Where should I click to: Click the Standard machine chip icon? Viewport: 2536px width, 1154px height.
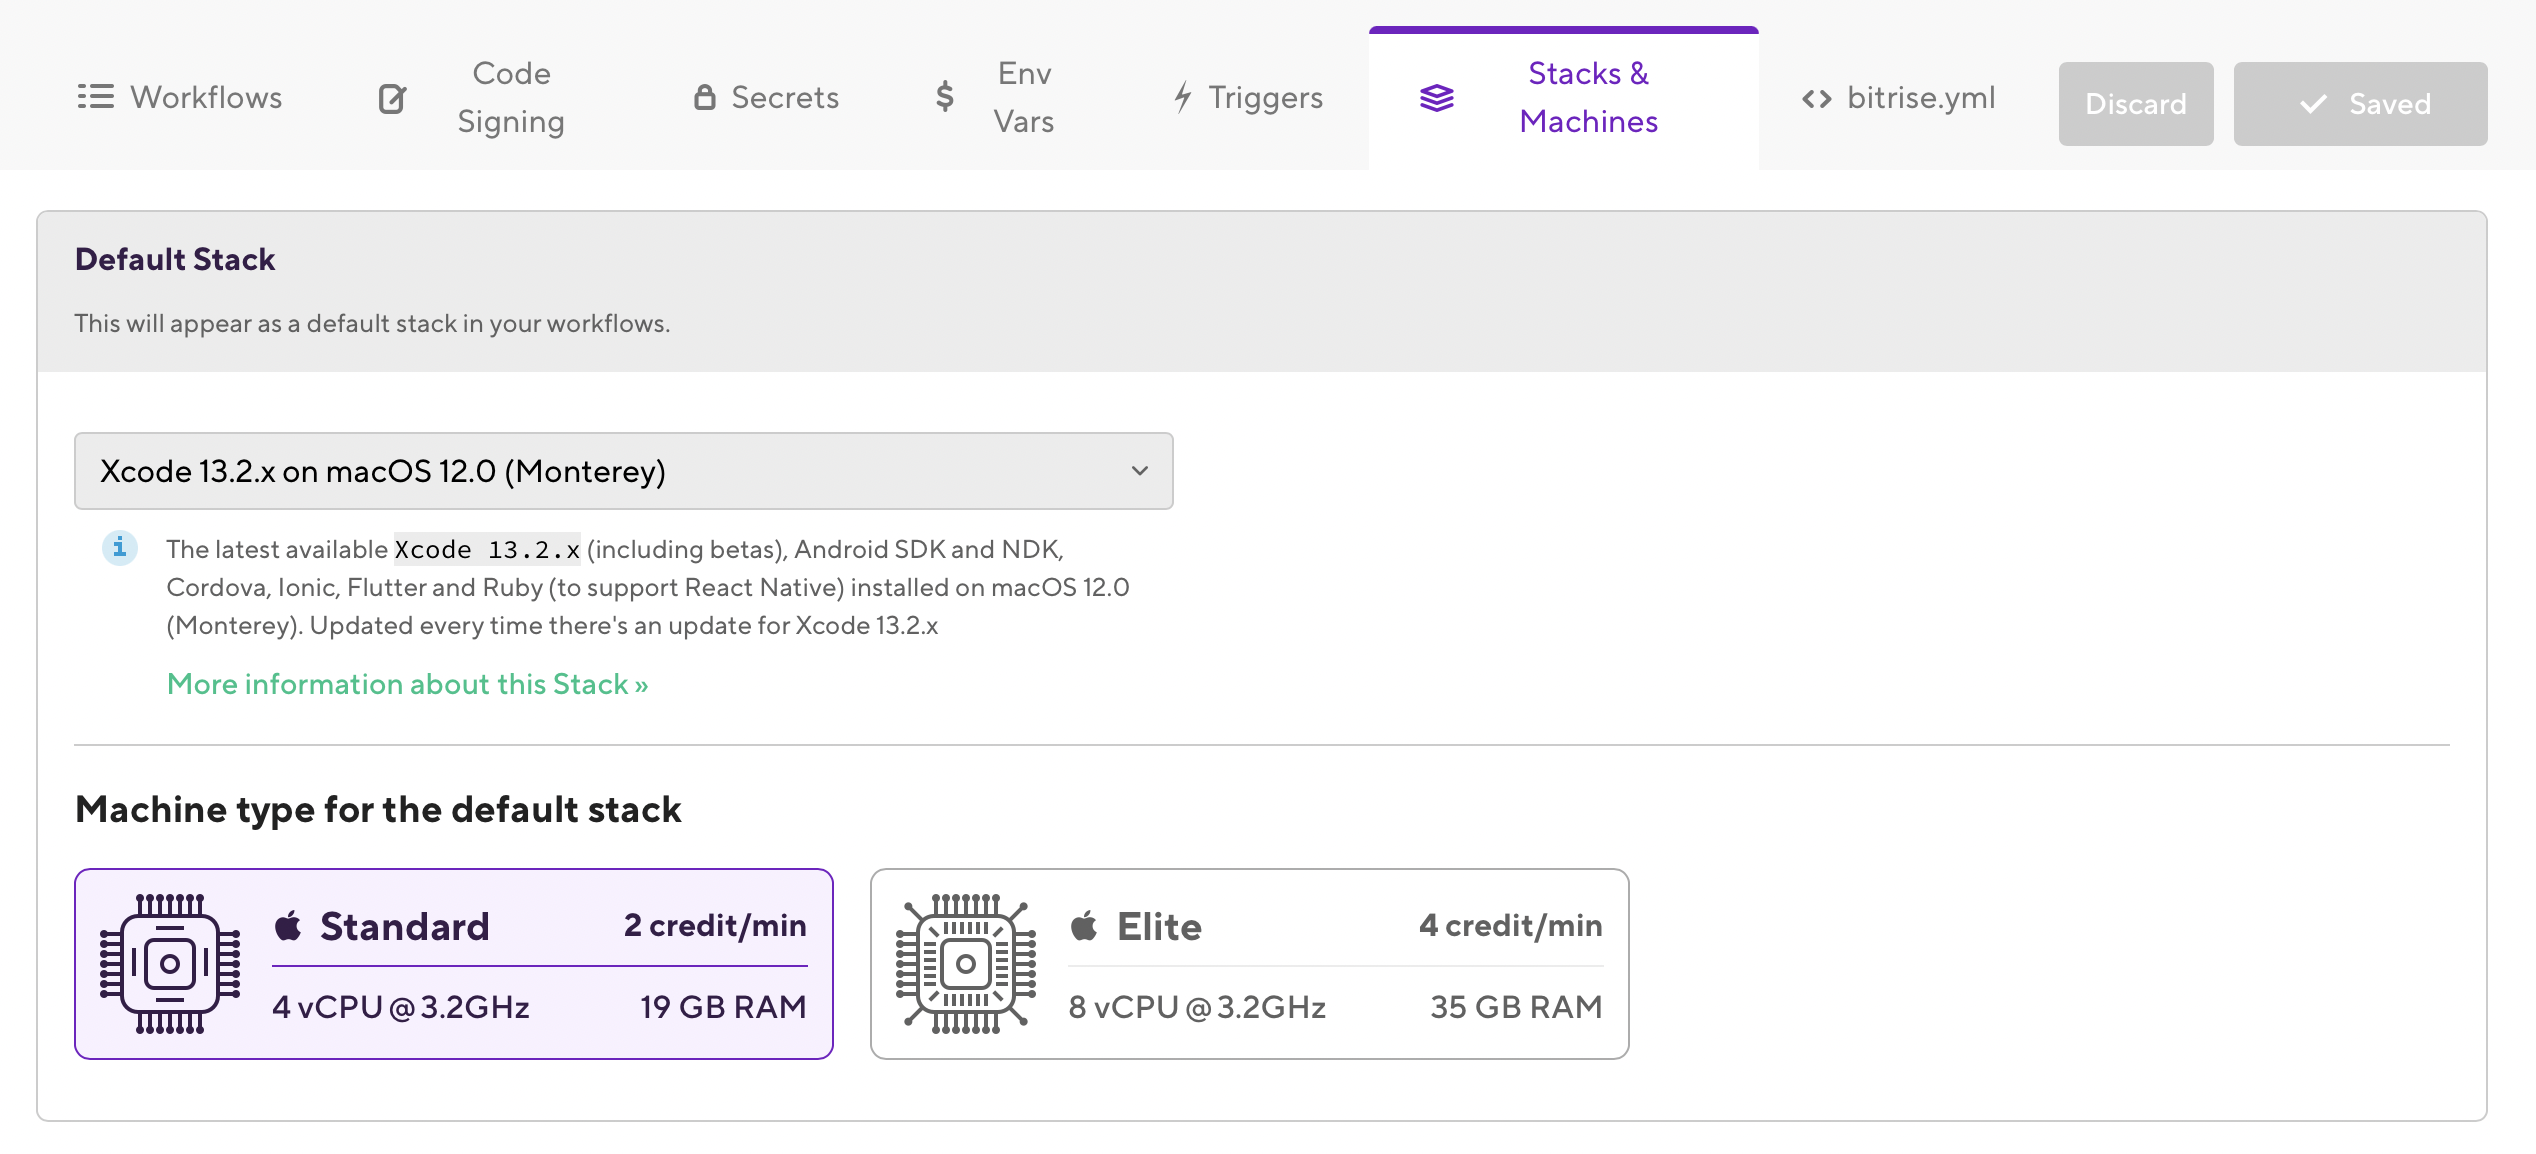tap(170, 964)
